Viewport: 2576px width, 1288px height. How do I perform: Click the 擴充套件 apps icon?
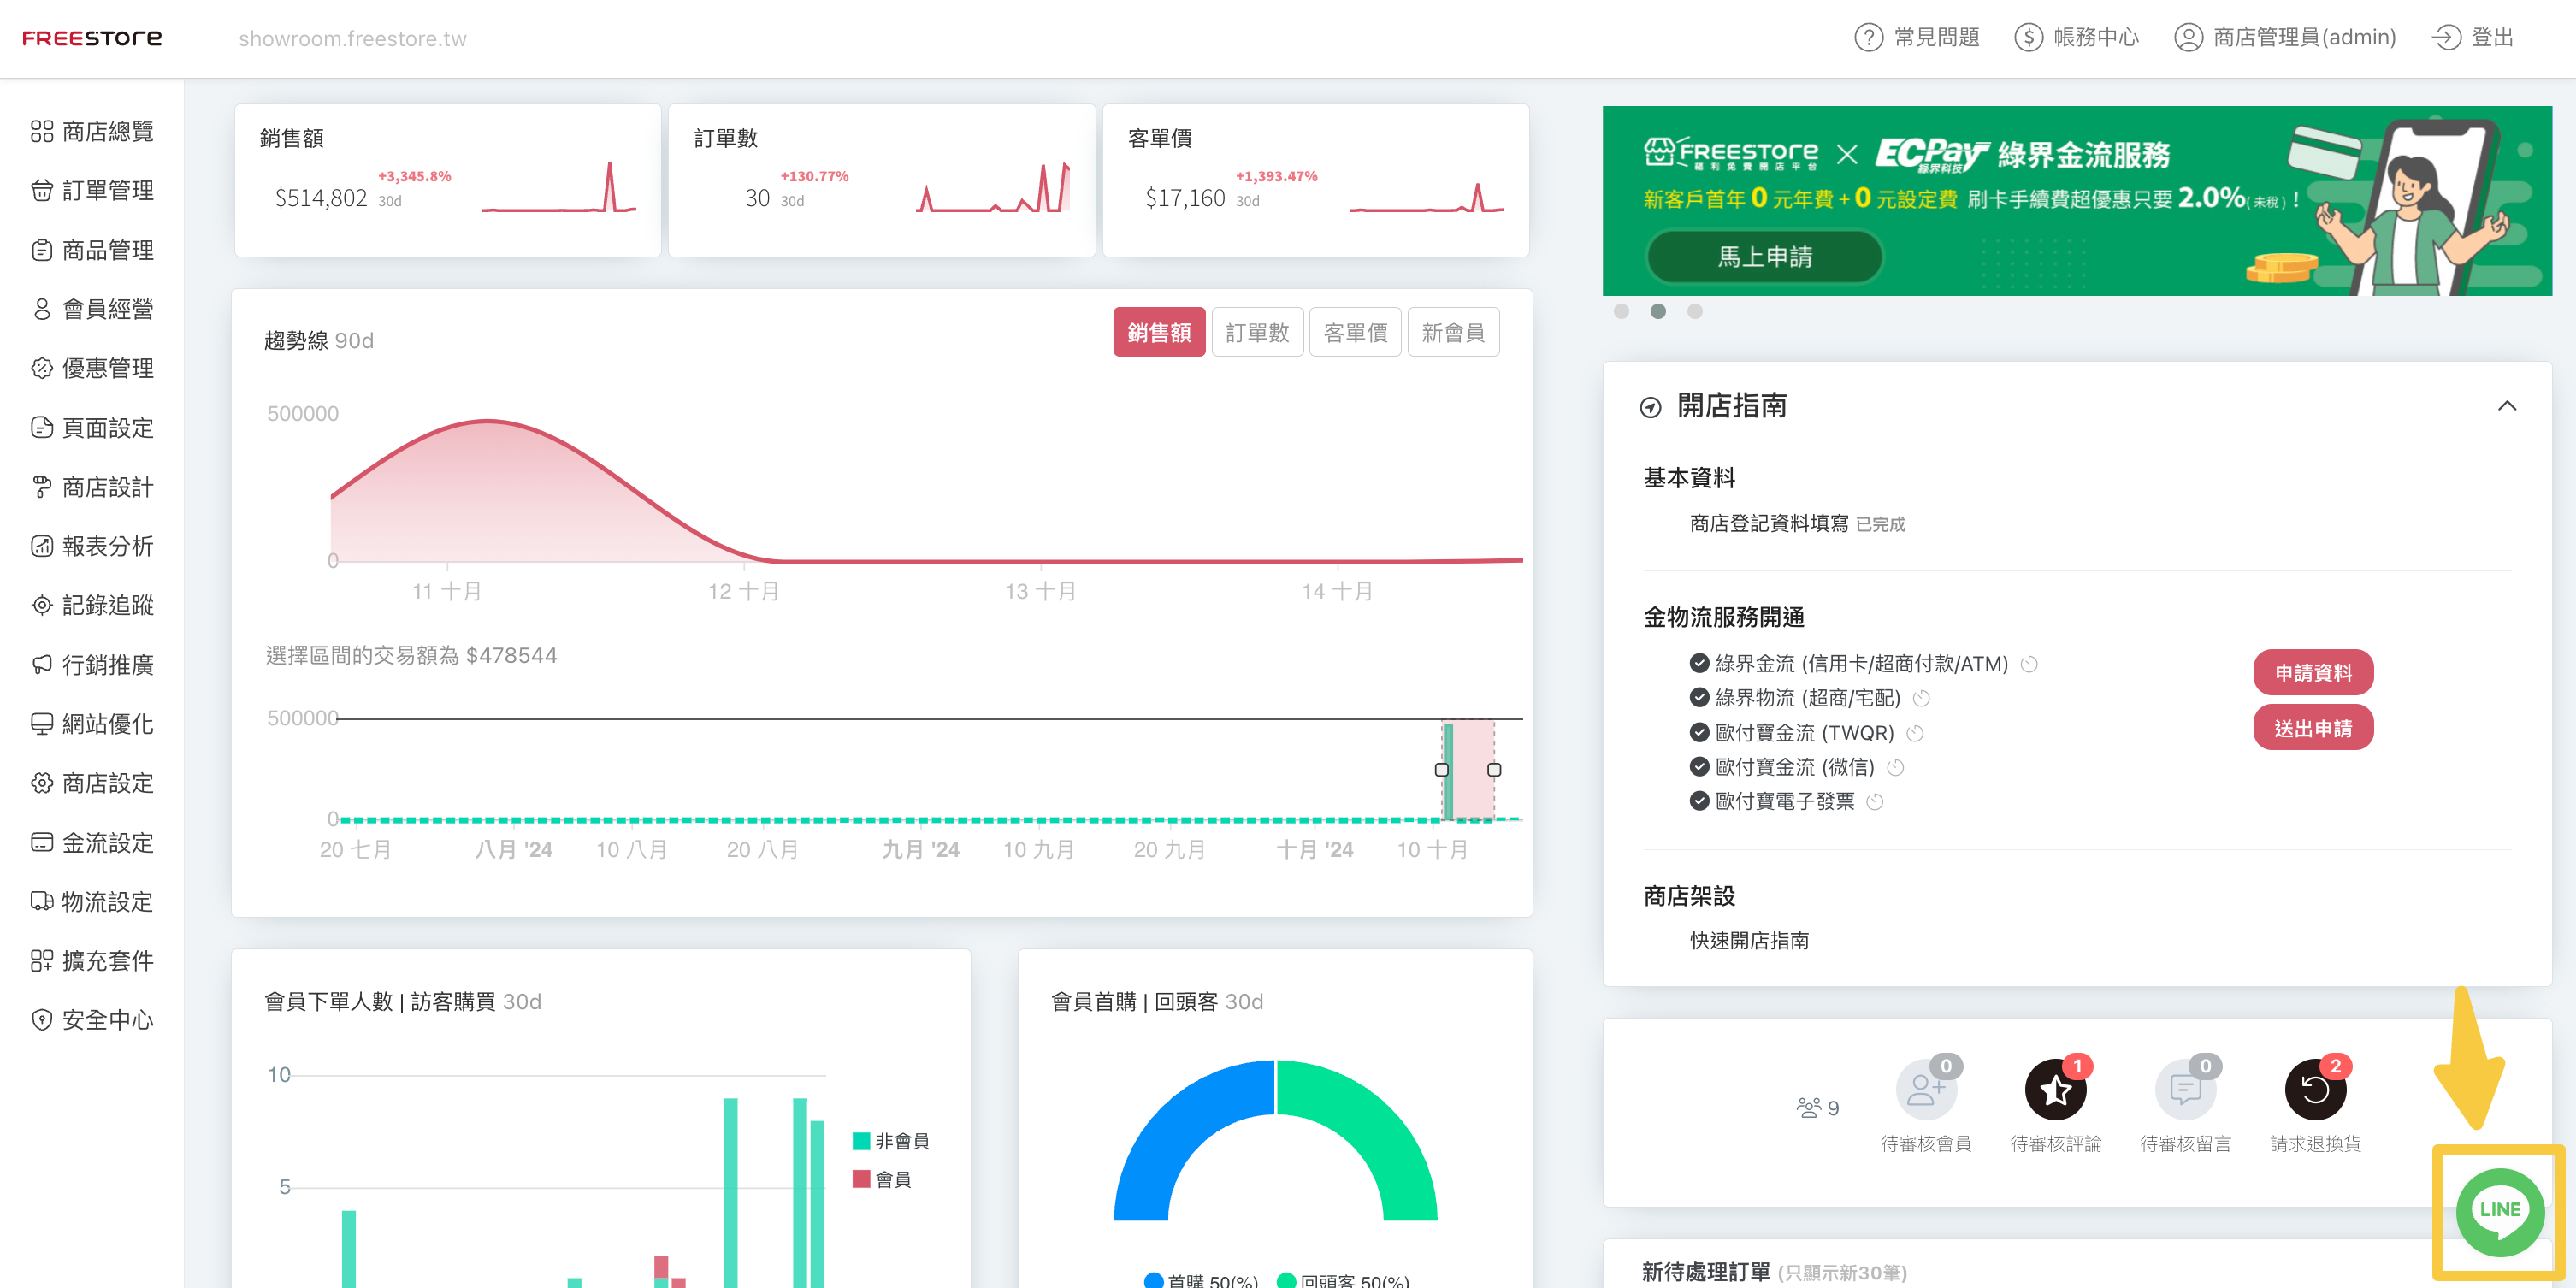click(x=42, y=961)
